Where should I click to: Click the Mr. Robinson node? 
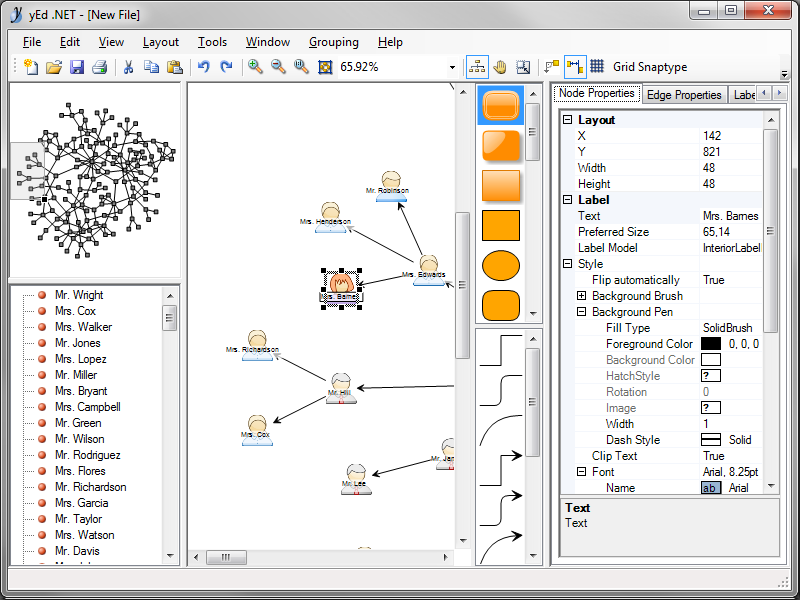[x=391, y=187]
